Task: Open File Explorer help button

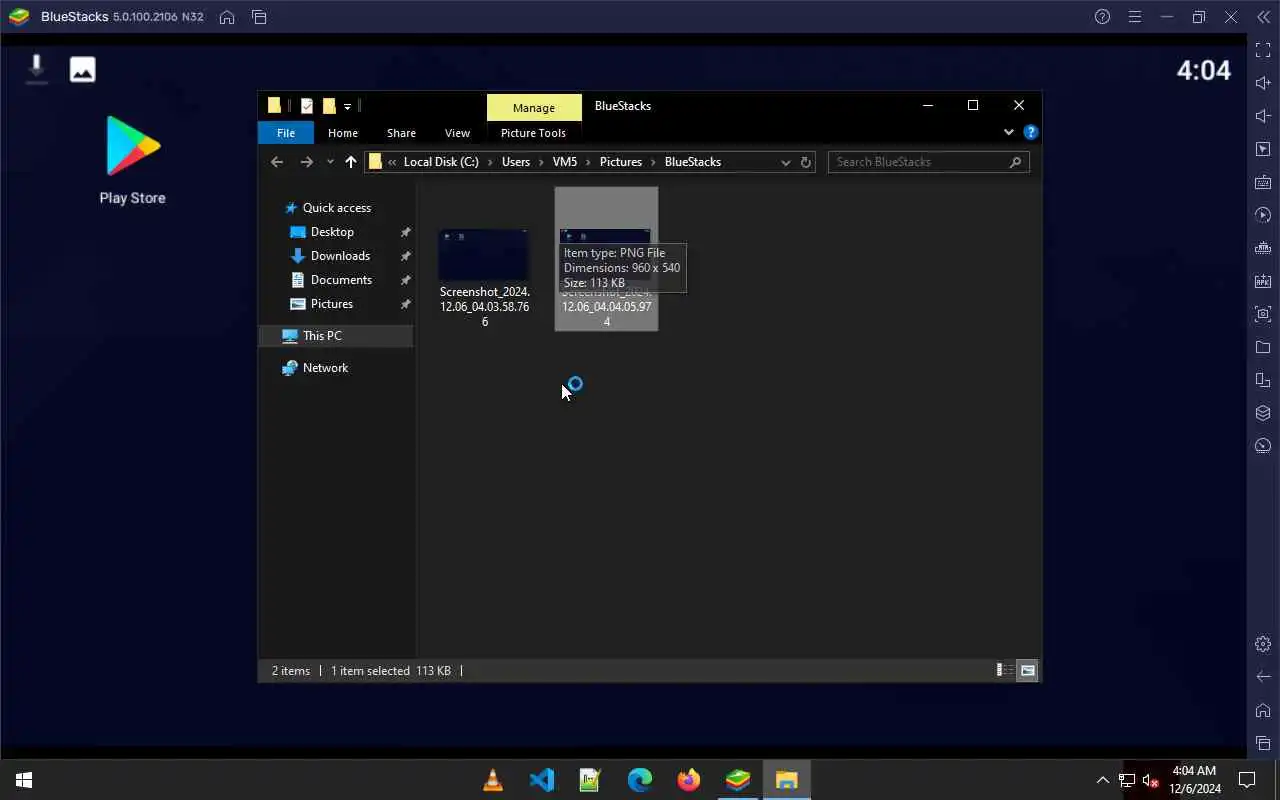Action: (1031, 132)
